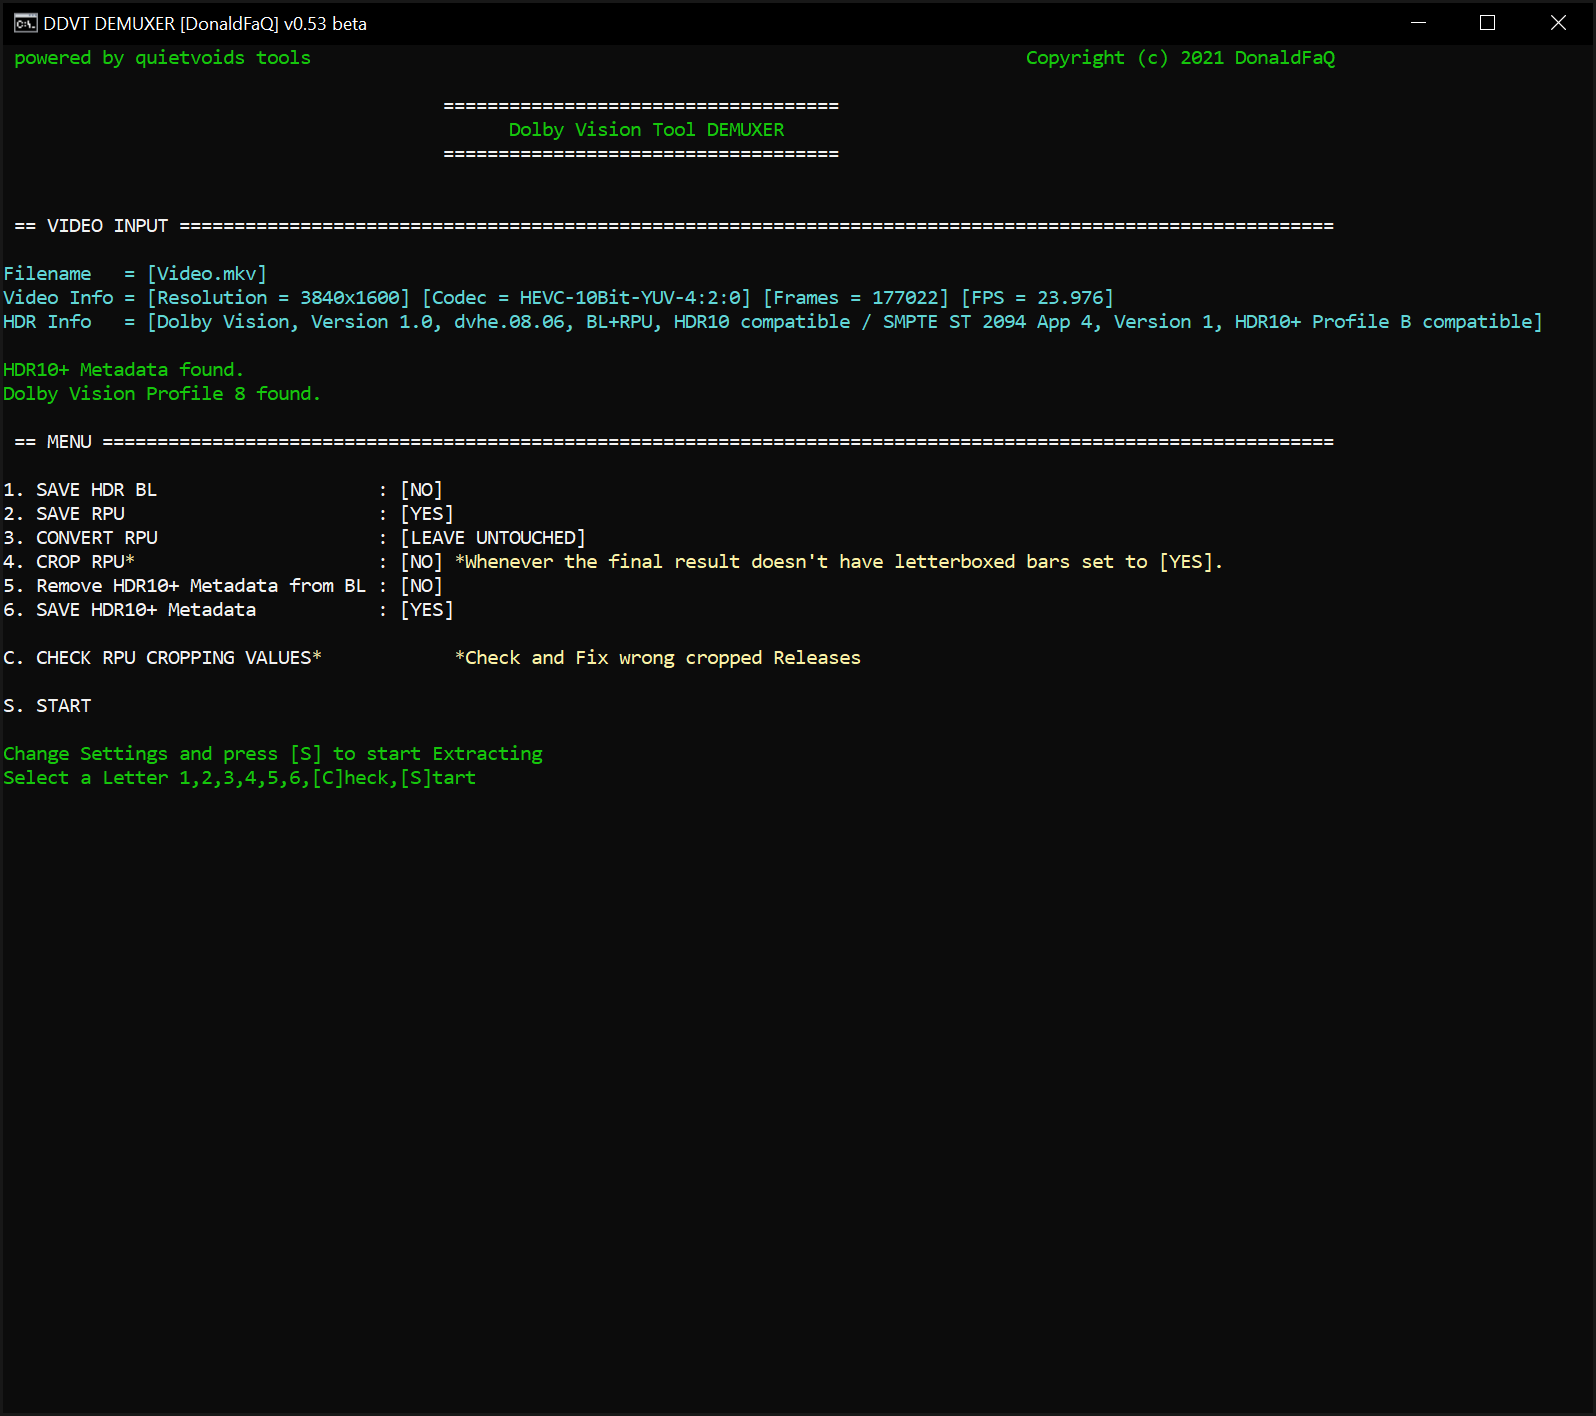Click [YES] value for SAVE RPU
Image resolution: width=1596 pixels, height=1416 pixels.
tap(427, 514)
